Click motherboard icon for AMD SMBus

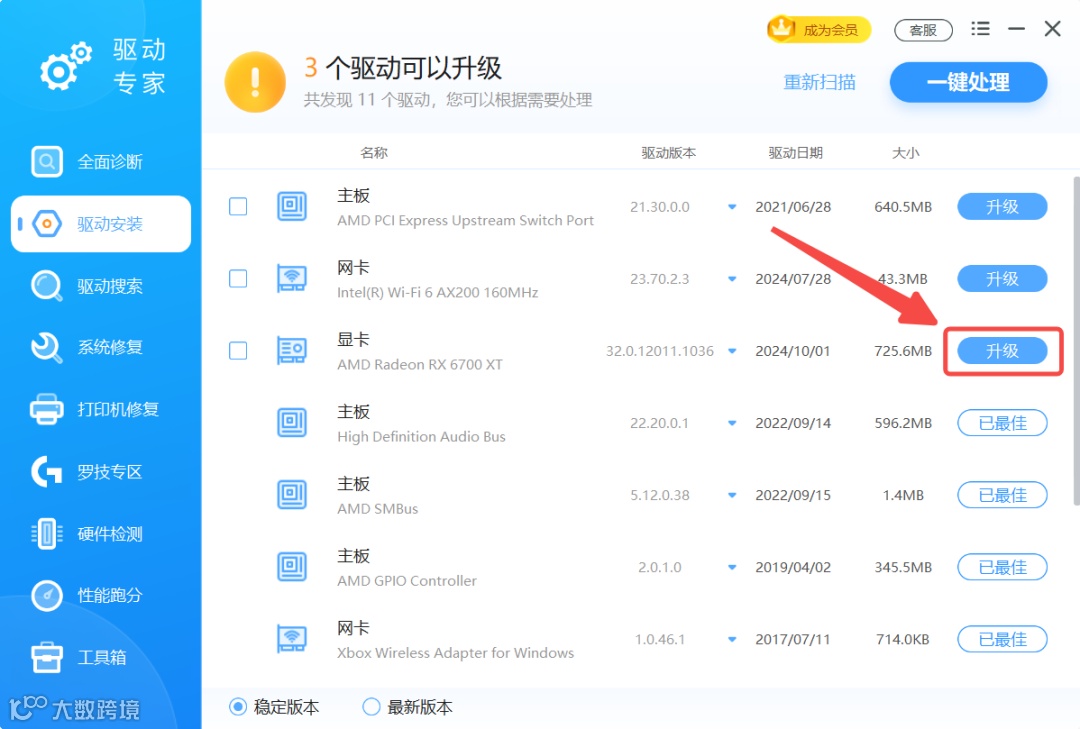(x=292, y=495)
